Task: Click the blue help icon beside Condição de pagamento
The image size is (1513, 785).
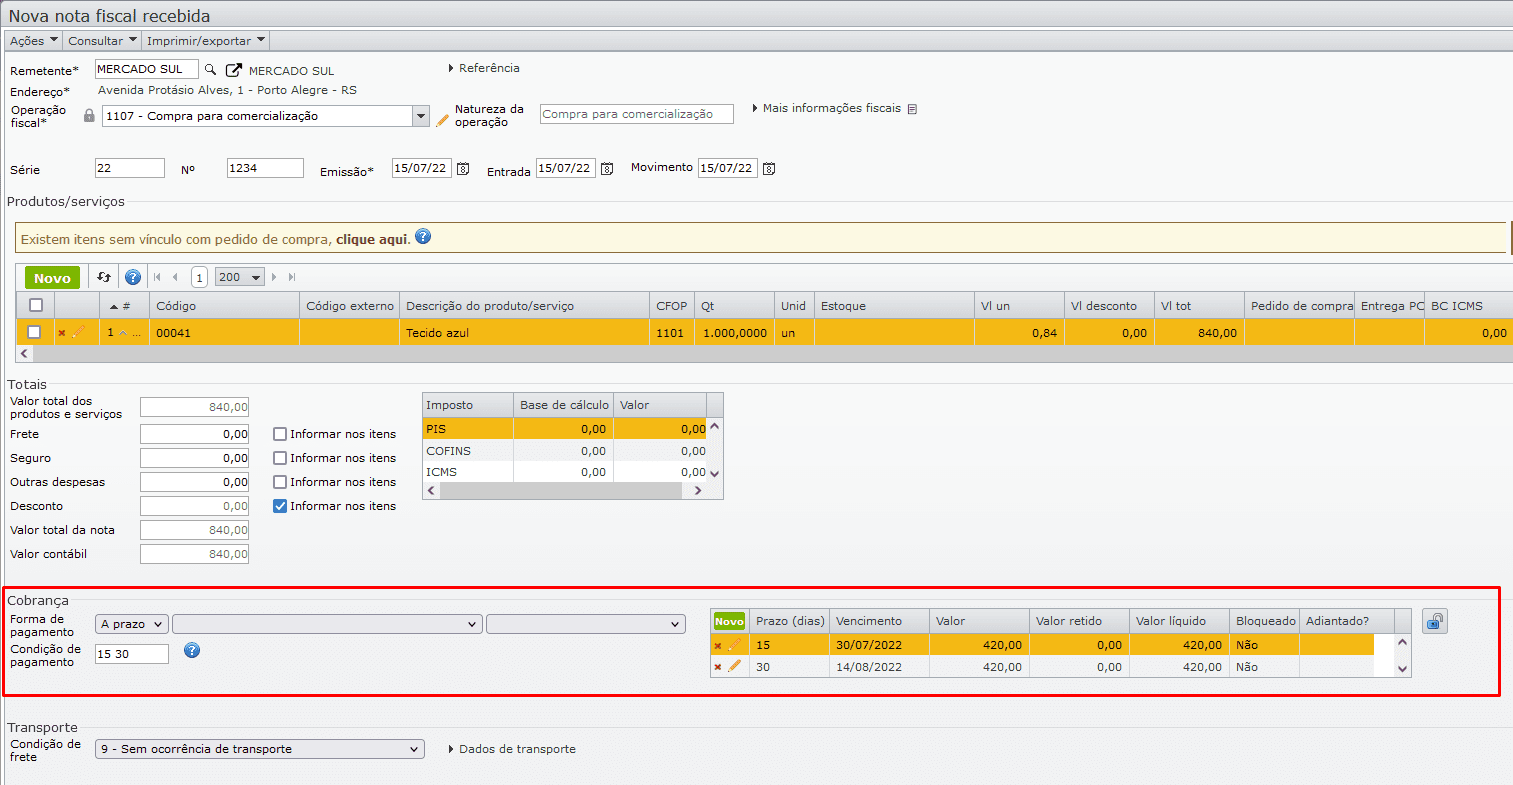Action: click(x=192, y=651)
